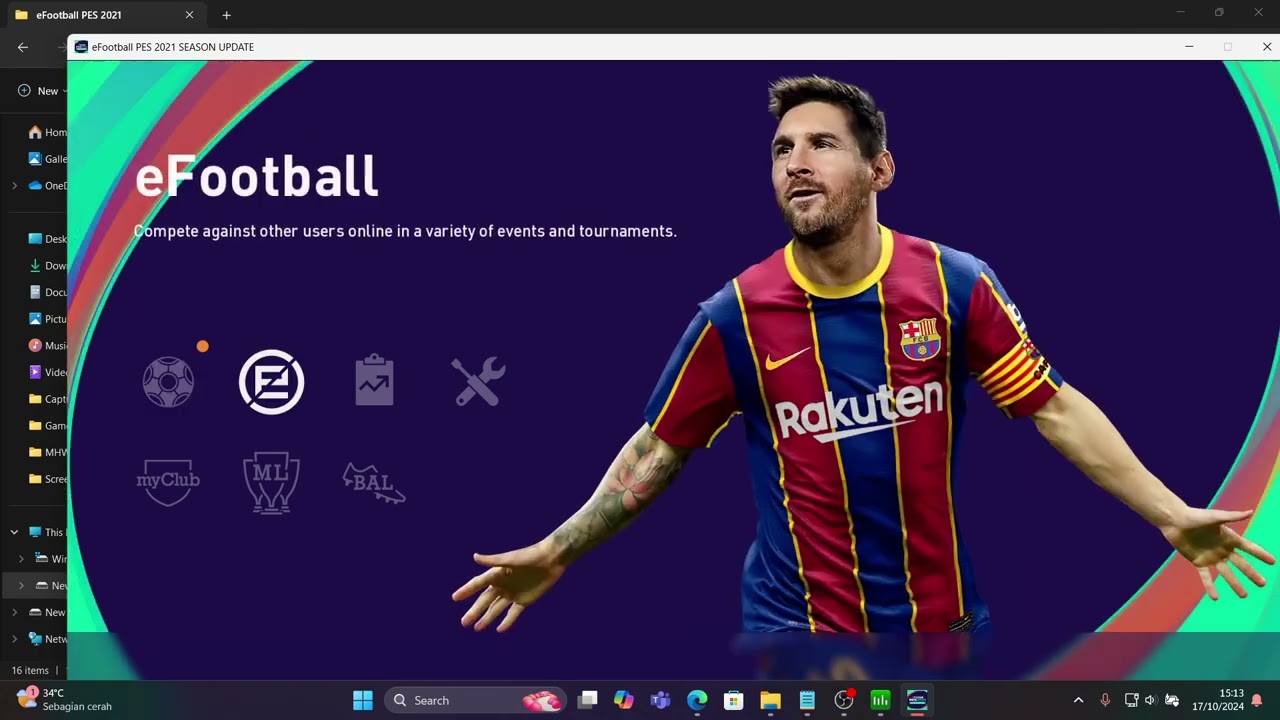Open Microsoft Edge from the taskbar
The height and width of the screenshot is (720, 1280).
pyautogui.click(x=697, y=700)
